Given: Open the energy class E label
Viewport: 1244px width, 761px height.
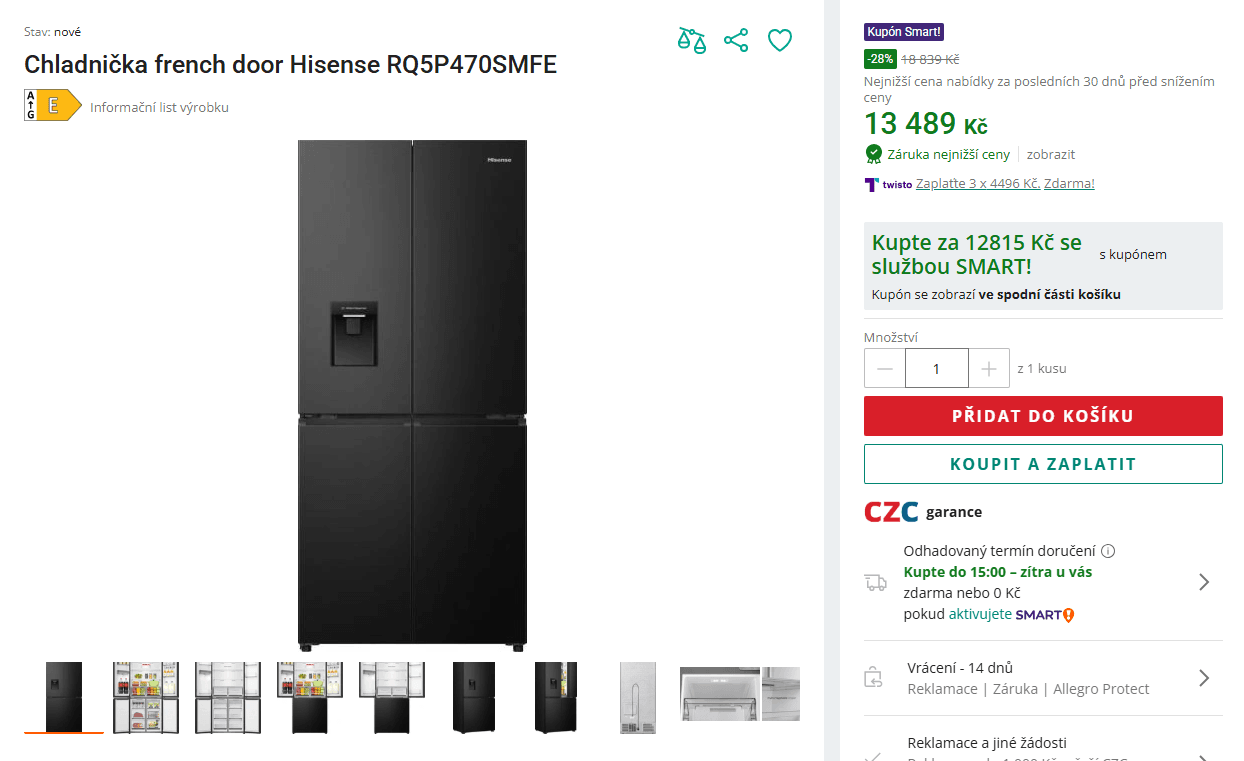Looking at the screenshot, I should coord(52,104).
